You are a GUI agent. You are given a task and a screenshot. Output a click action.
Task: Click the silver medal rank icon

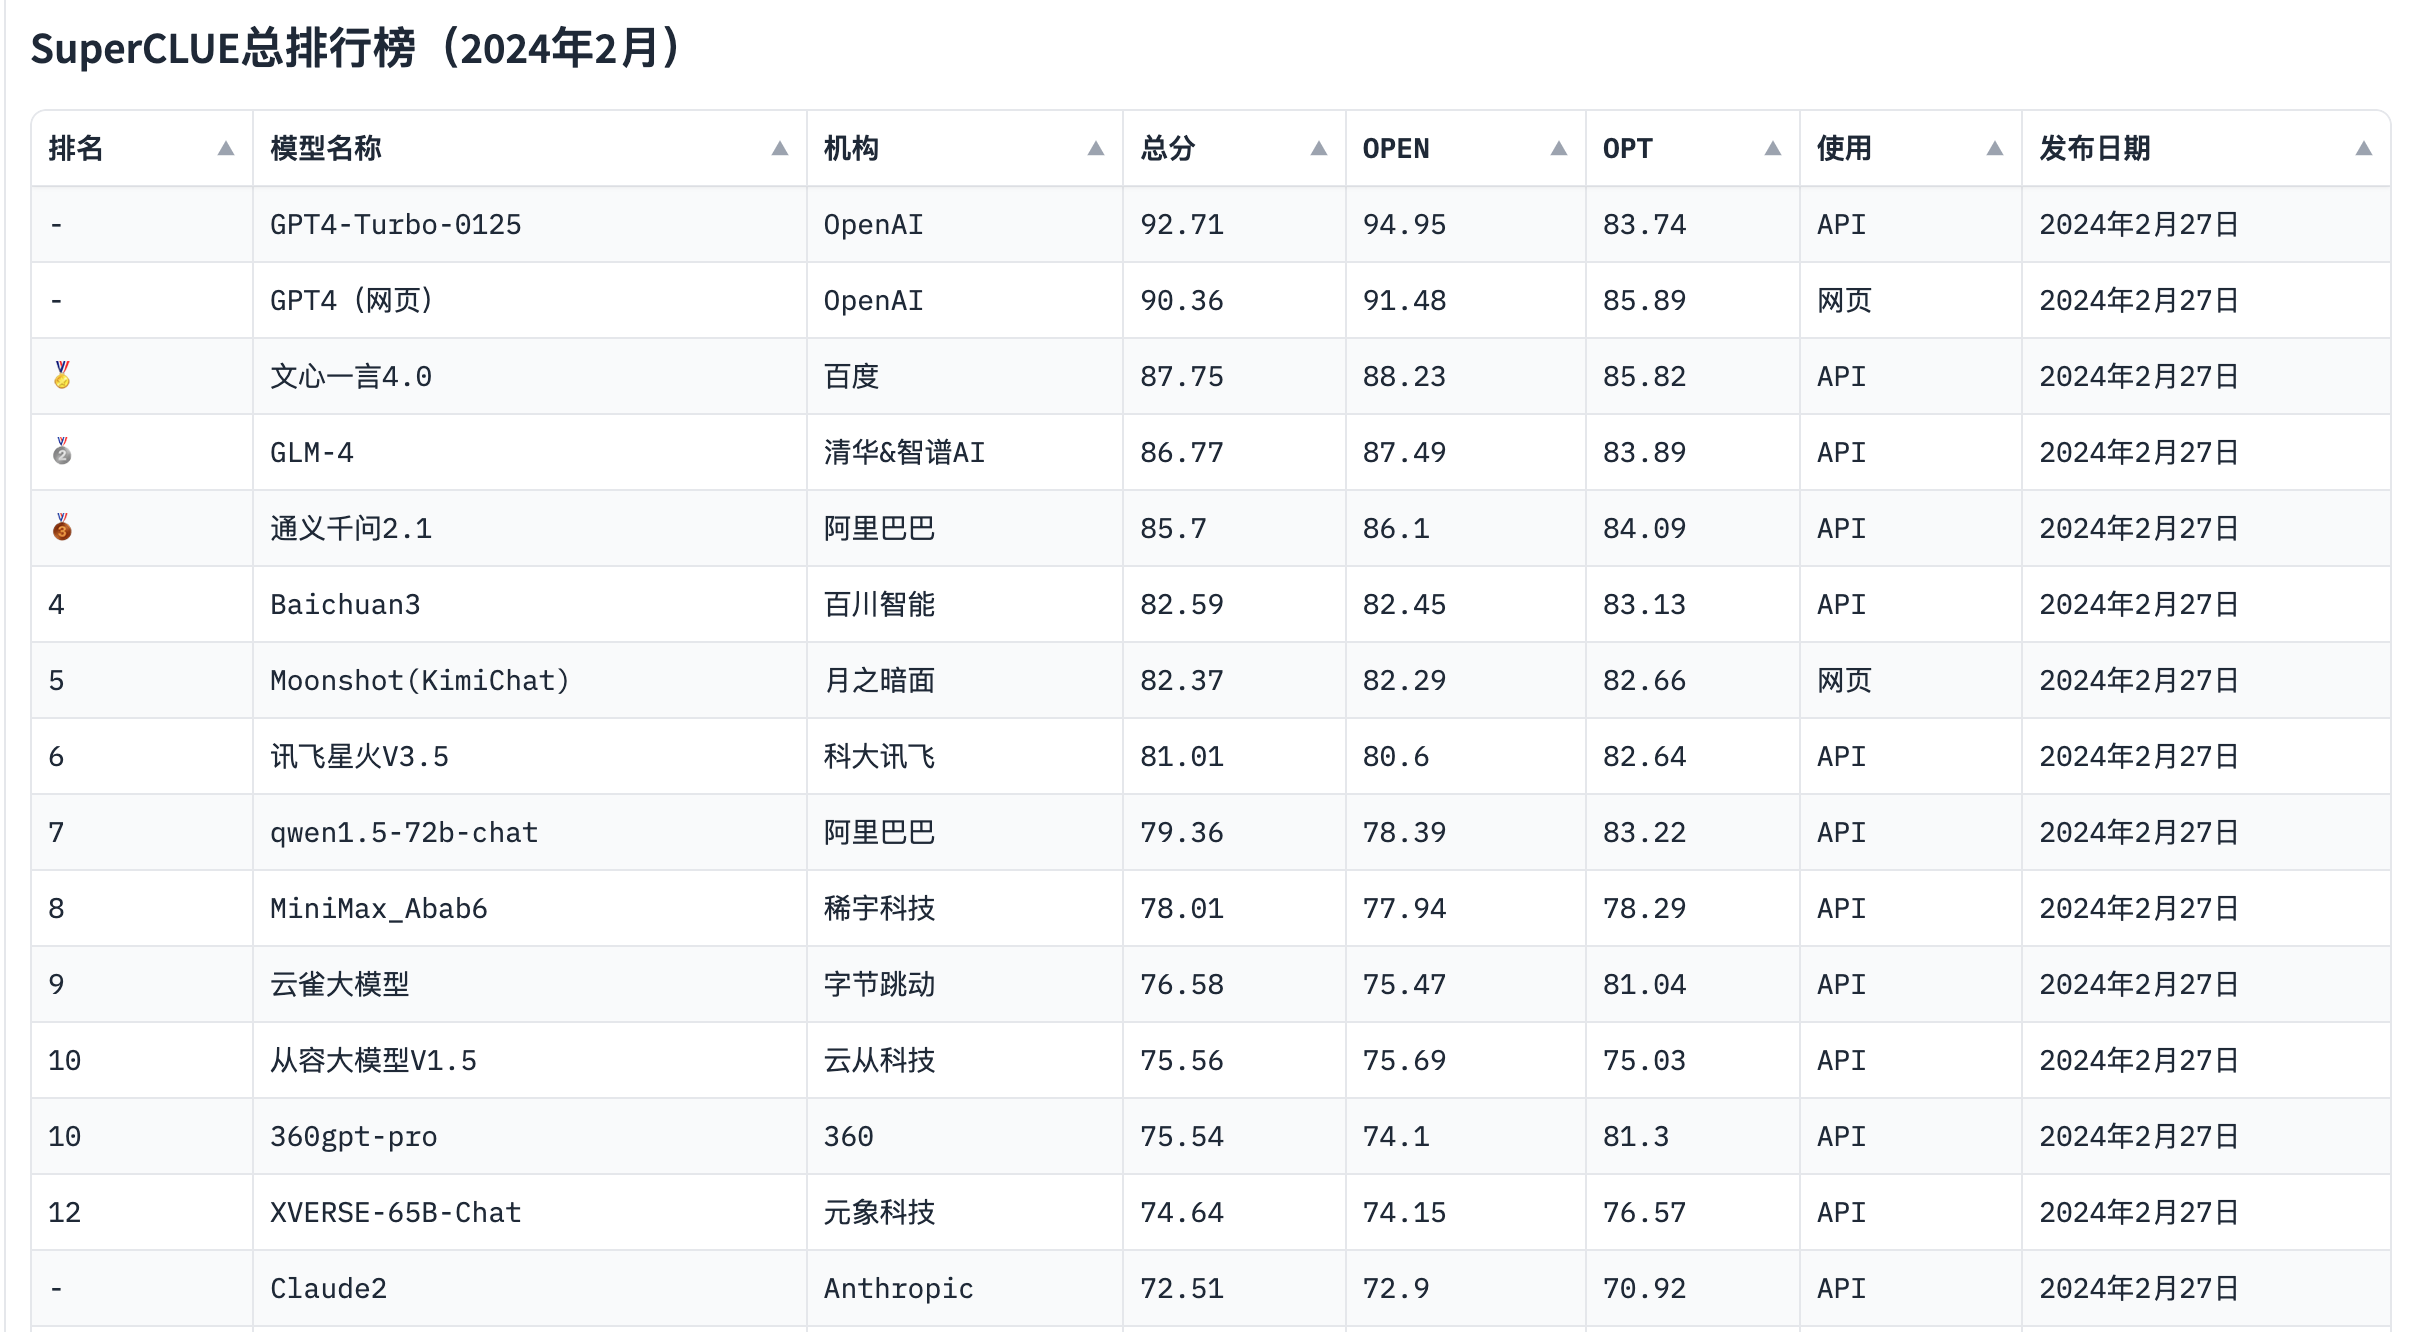[62, 451]
